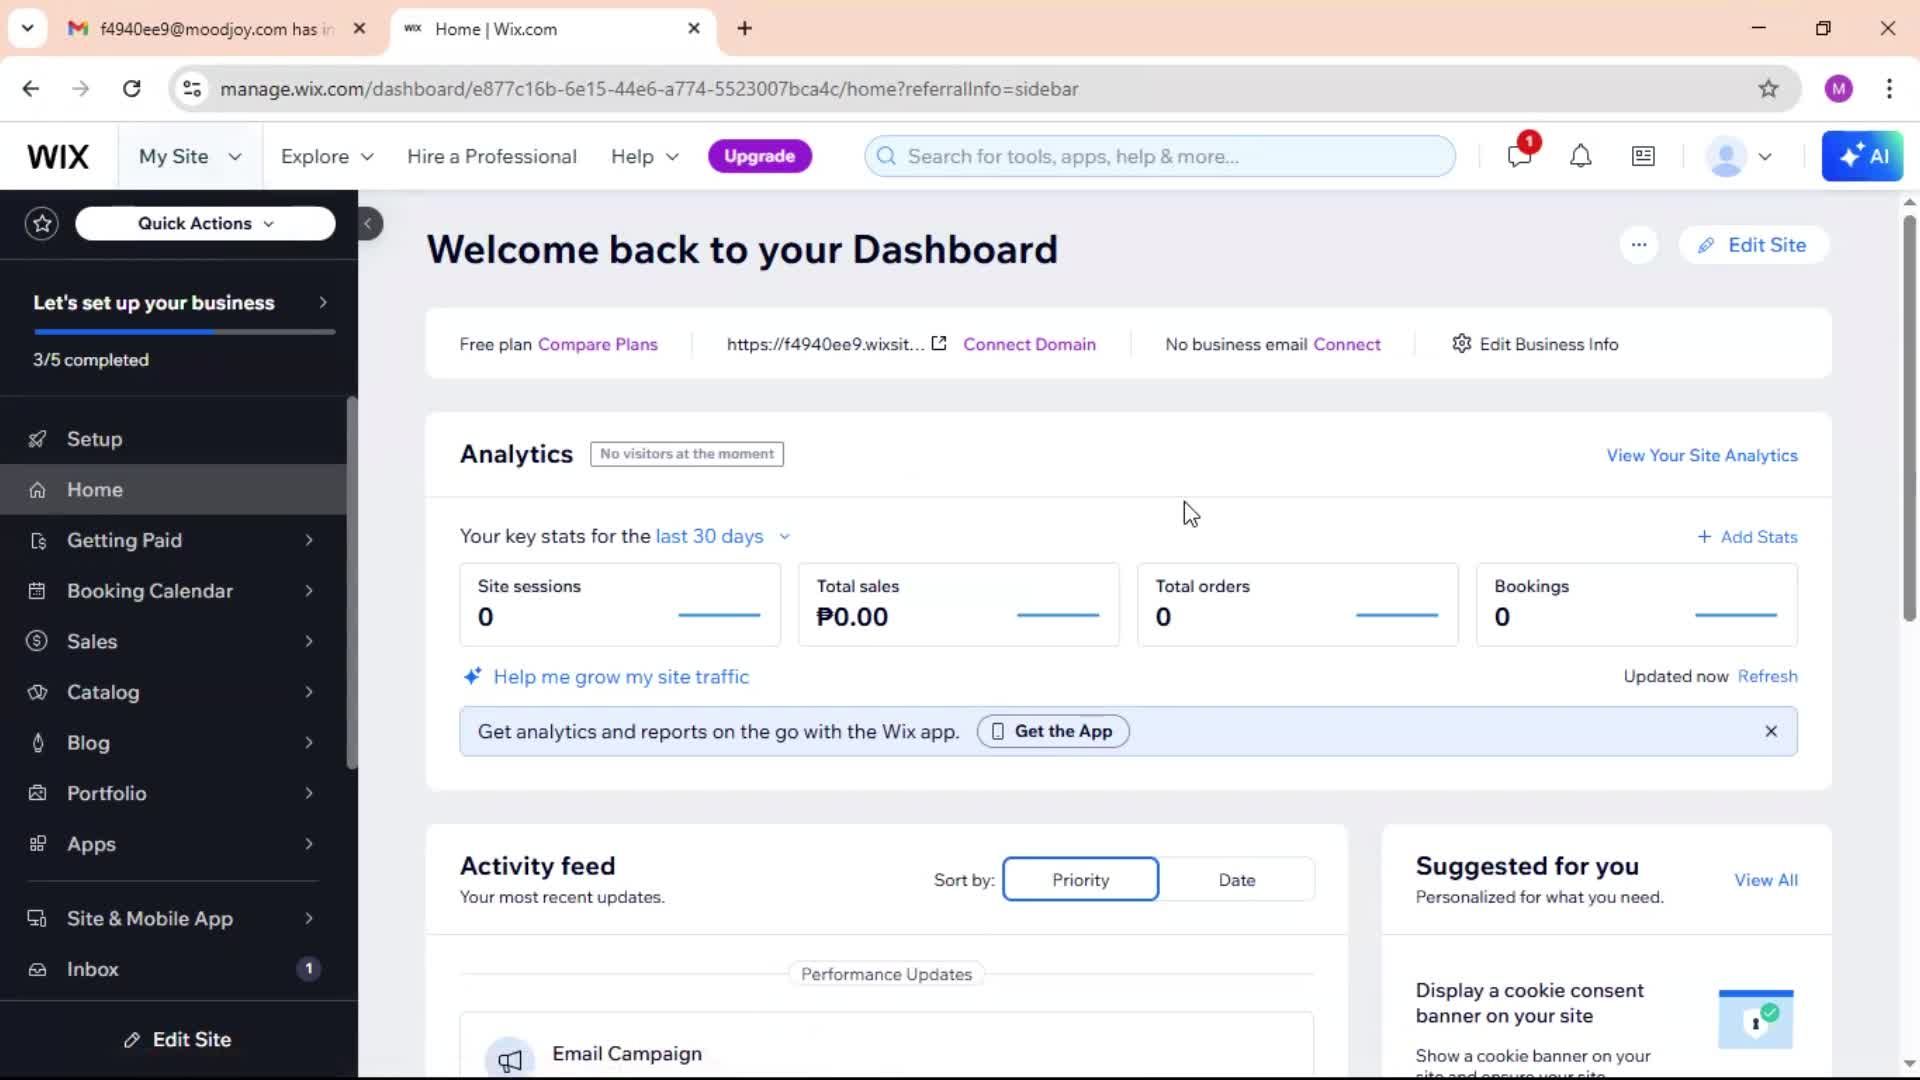Sort activity feed by Date
1920x1080 pixels.
1237,880
